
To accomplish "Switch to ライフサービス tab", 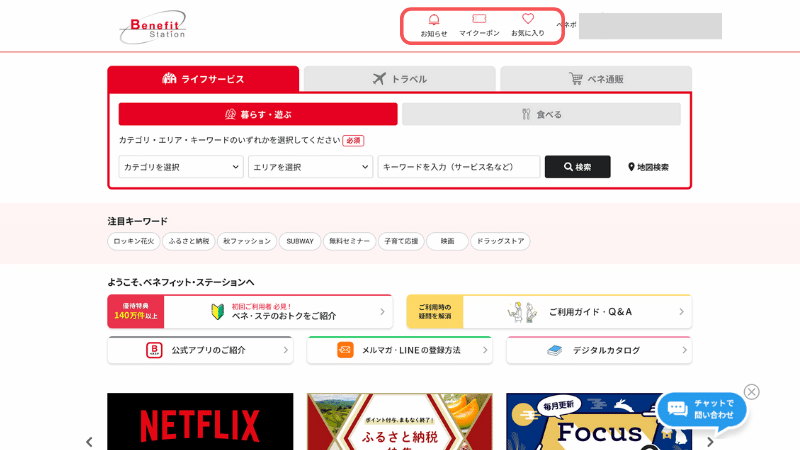I will (203, 79).
